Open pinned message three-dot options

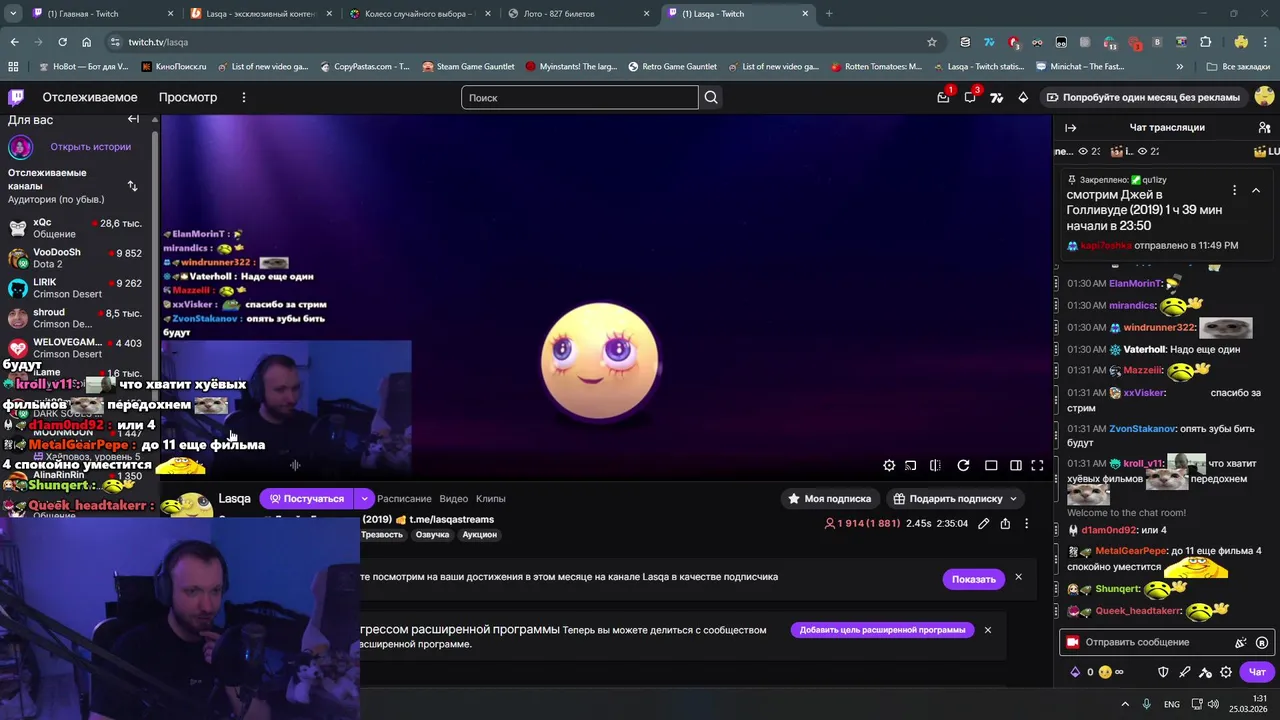point(1234,190)
